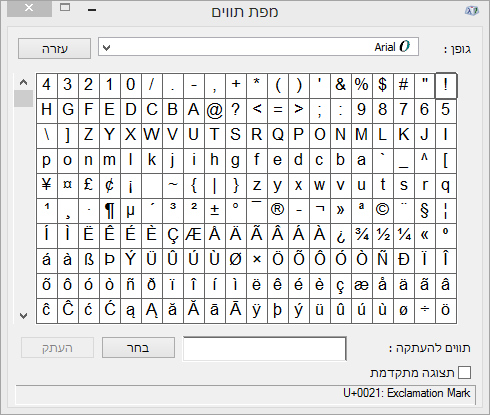Select the Ą capital ogonek character

tap(152, 311)
